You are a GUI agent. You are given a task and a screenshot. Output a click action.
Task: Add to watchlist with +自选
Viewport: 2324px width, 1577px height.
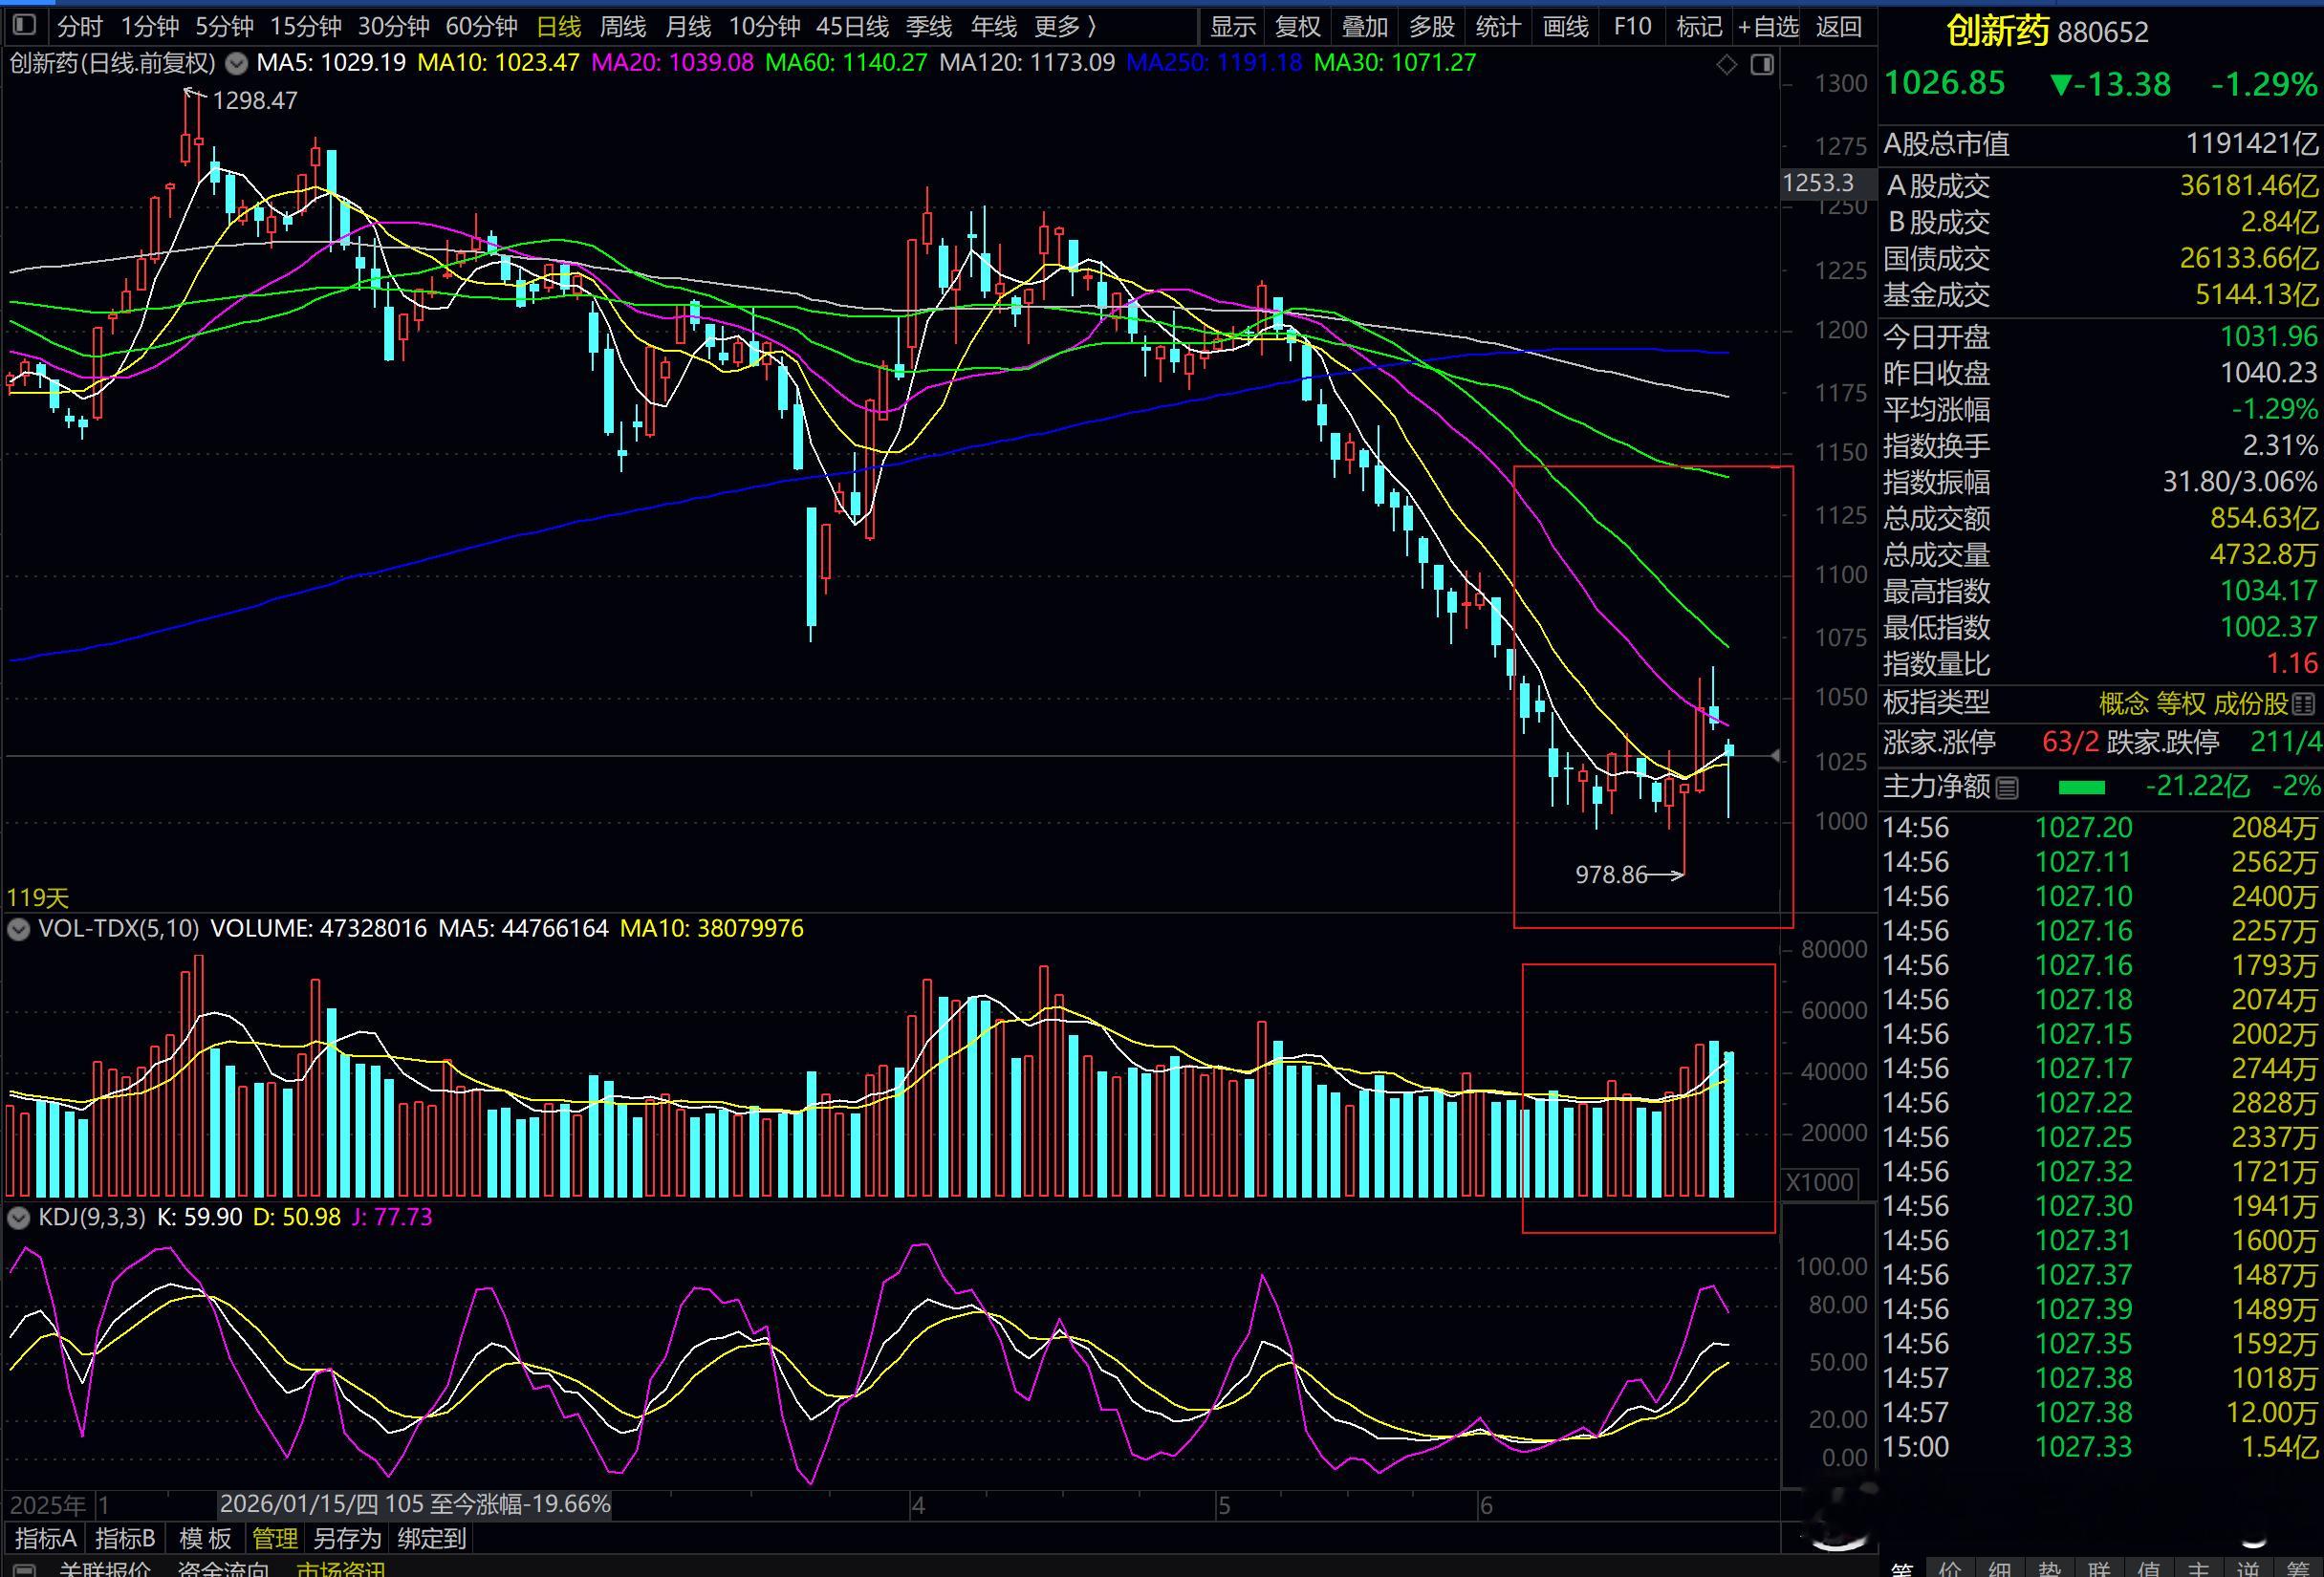(1769, 26)
